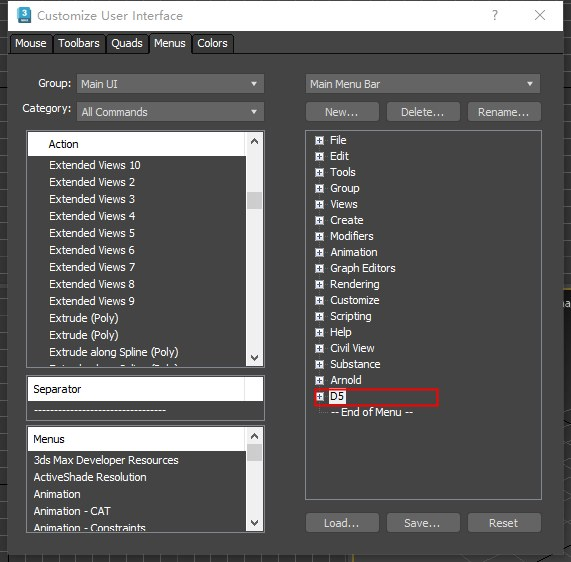Click the Menus list scroll-up arrow

pos(254,436)
